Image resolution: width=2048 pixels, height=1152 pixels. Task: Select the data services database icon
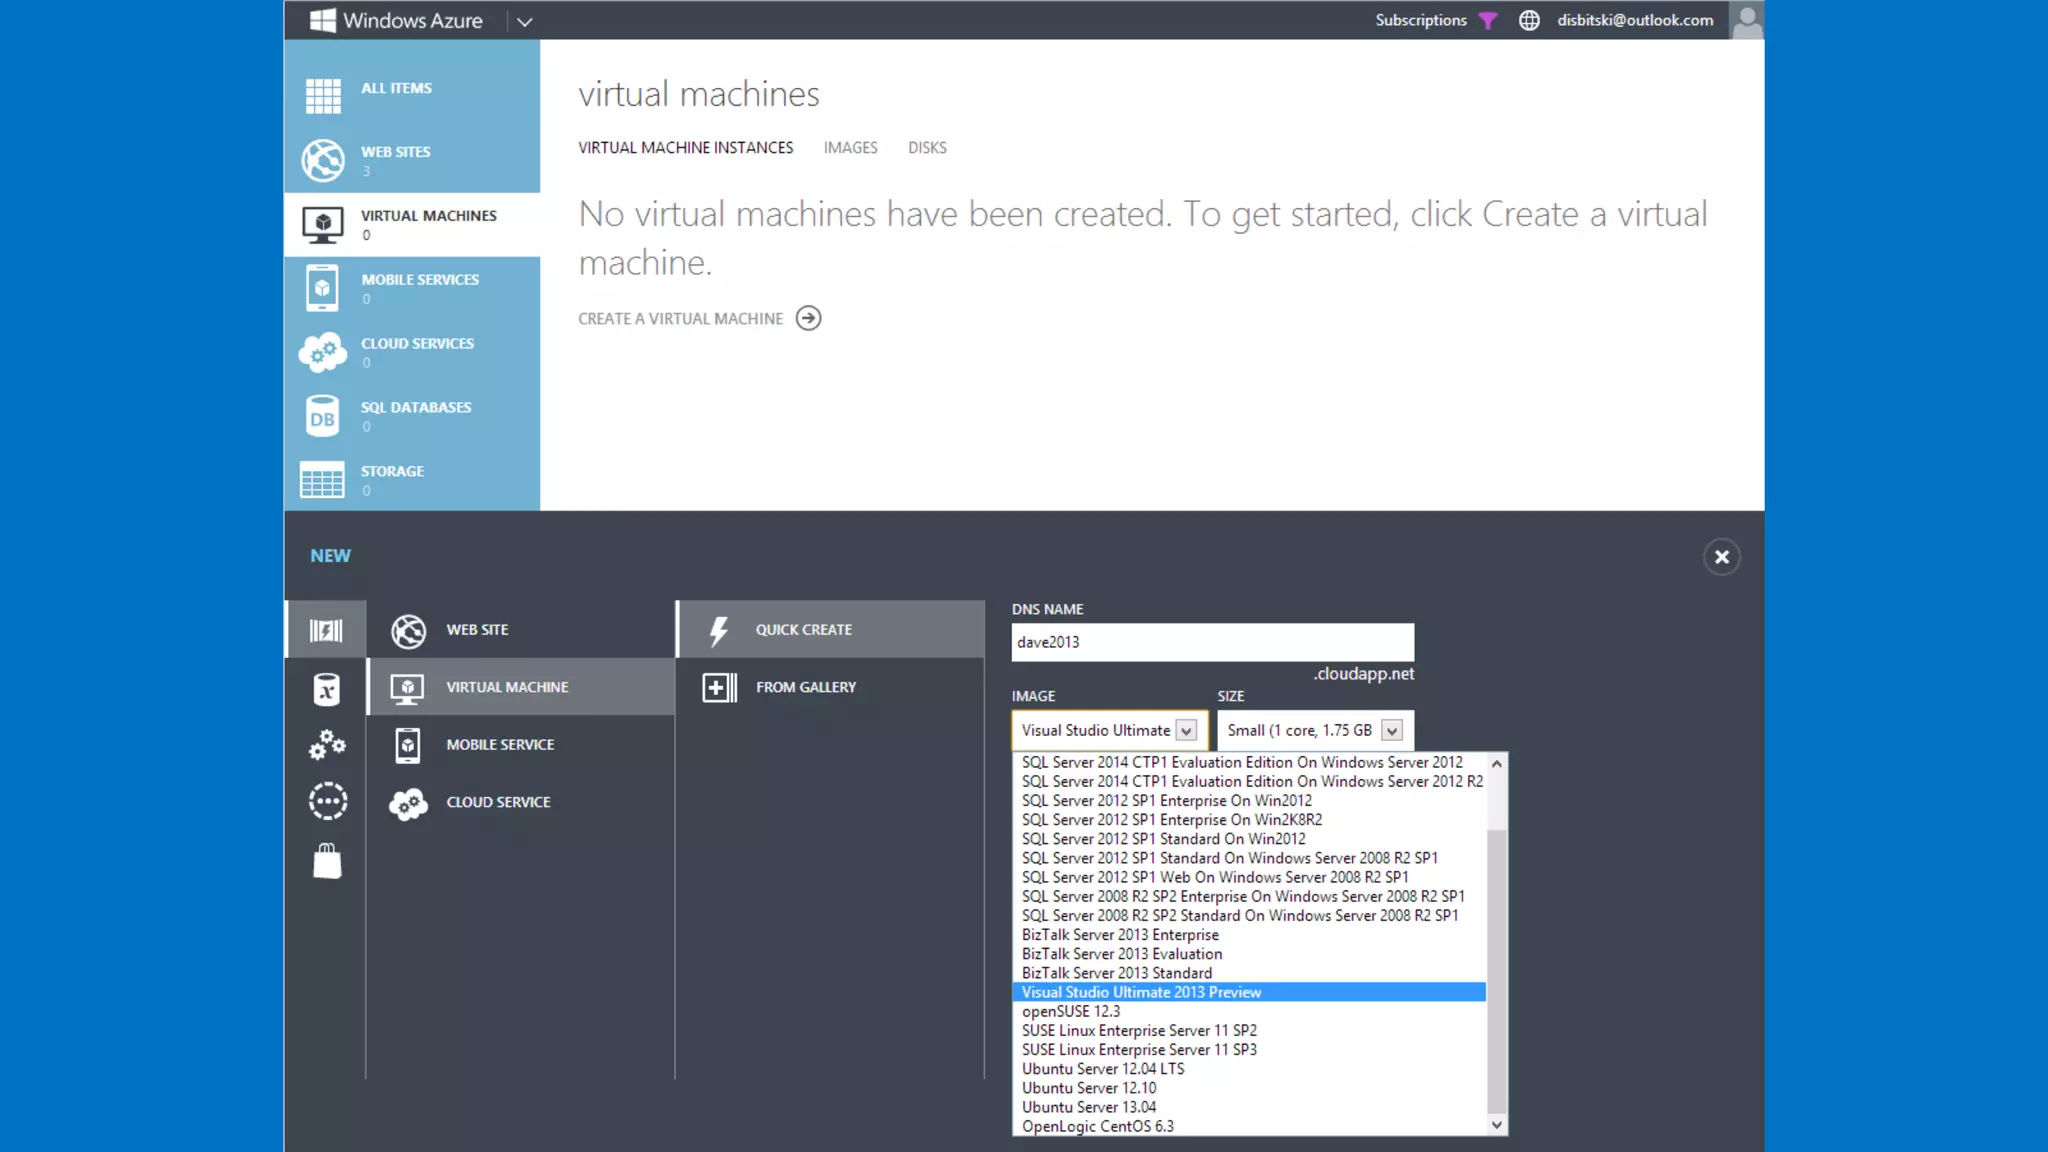pos(326,689)
